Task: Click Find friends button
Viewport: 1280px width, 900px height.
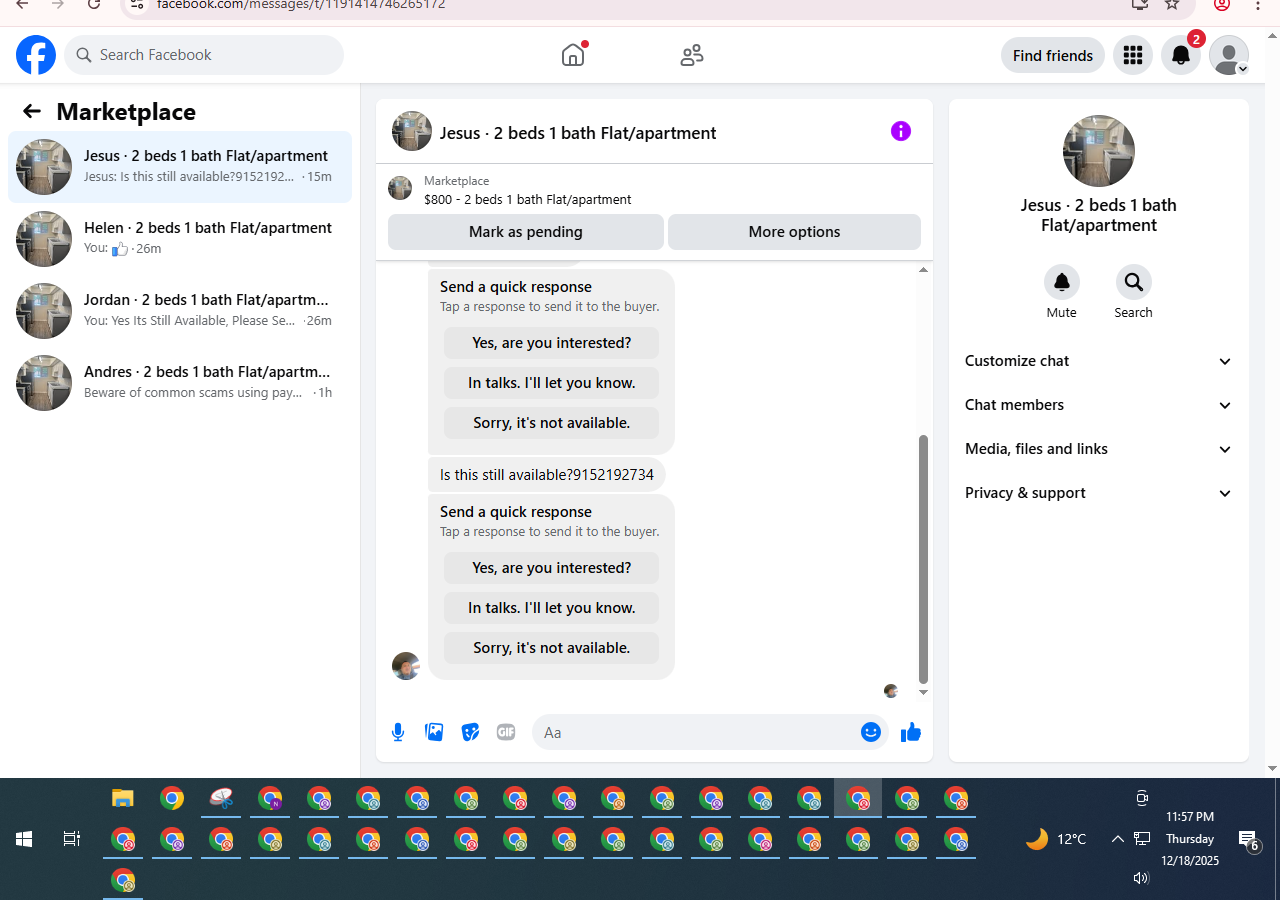Action: tap(1053, 55)
